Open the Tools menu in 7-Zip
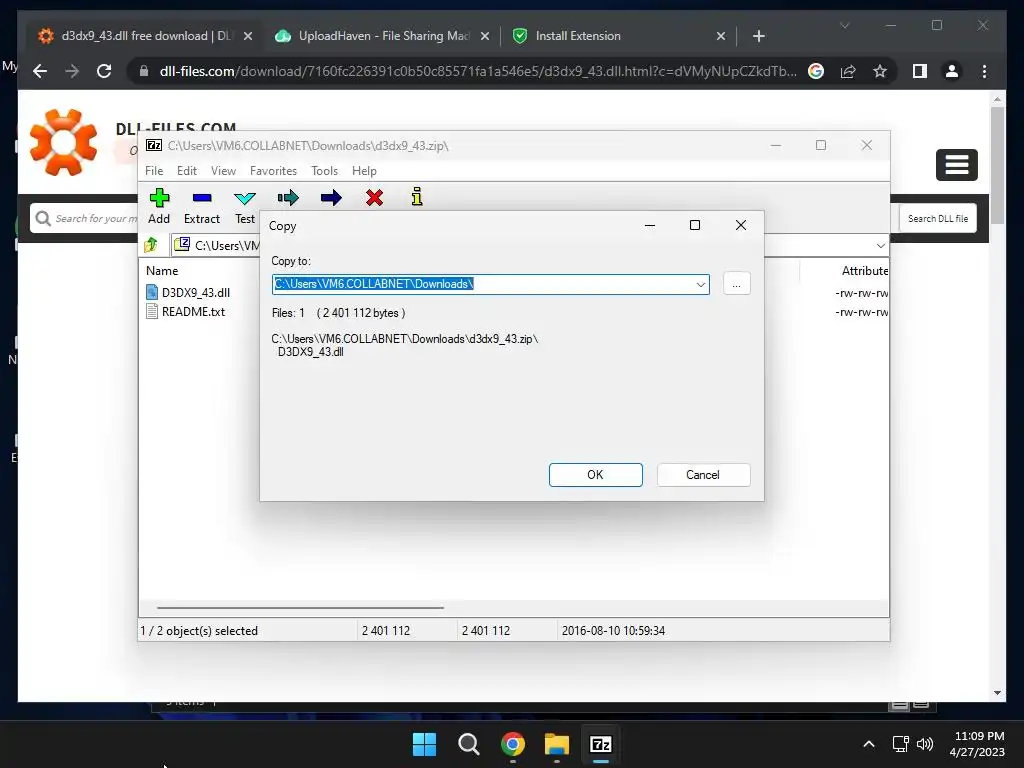Screen dimensions: 1024x768 pyautogui.click(x=325, y=170)
